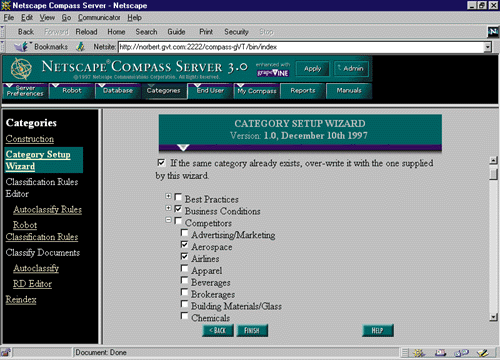Switch to the Reports tab
The height and width of the screenshot is (360, 500).
pyautogui.click(x=303, y=91)
